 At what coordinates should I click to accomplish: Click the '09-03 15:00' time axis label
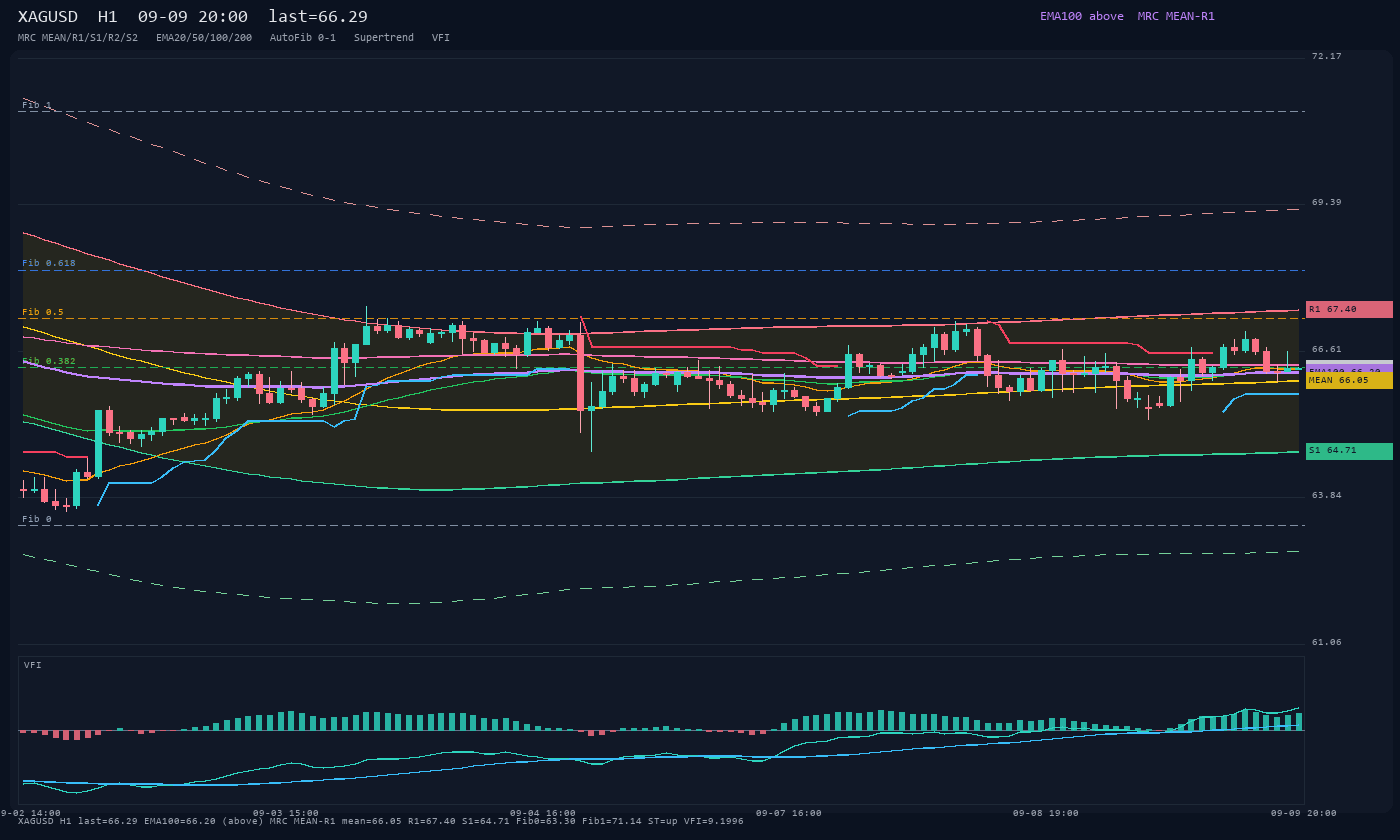click(x=286, y=813)
